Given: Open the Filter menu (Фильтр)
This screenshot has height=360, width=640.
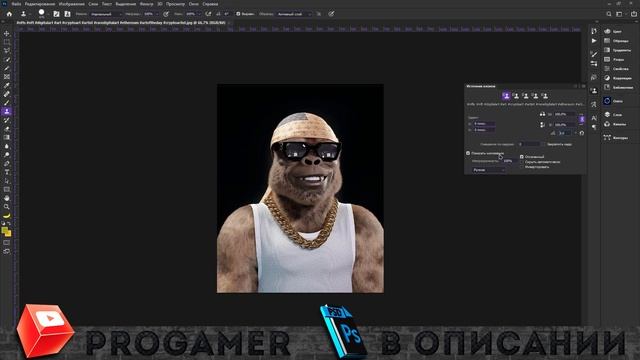Looking at the screenshot, I should 146,4.
